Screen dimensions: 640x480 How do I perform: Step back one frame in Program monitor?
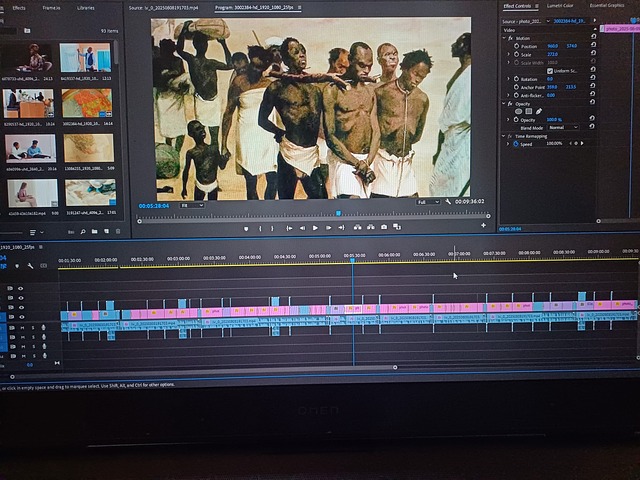click(x=302, y=228)
